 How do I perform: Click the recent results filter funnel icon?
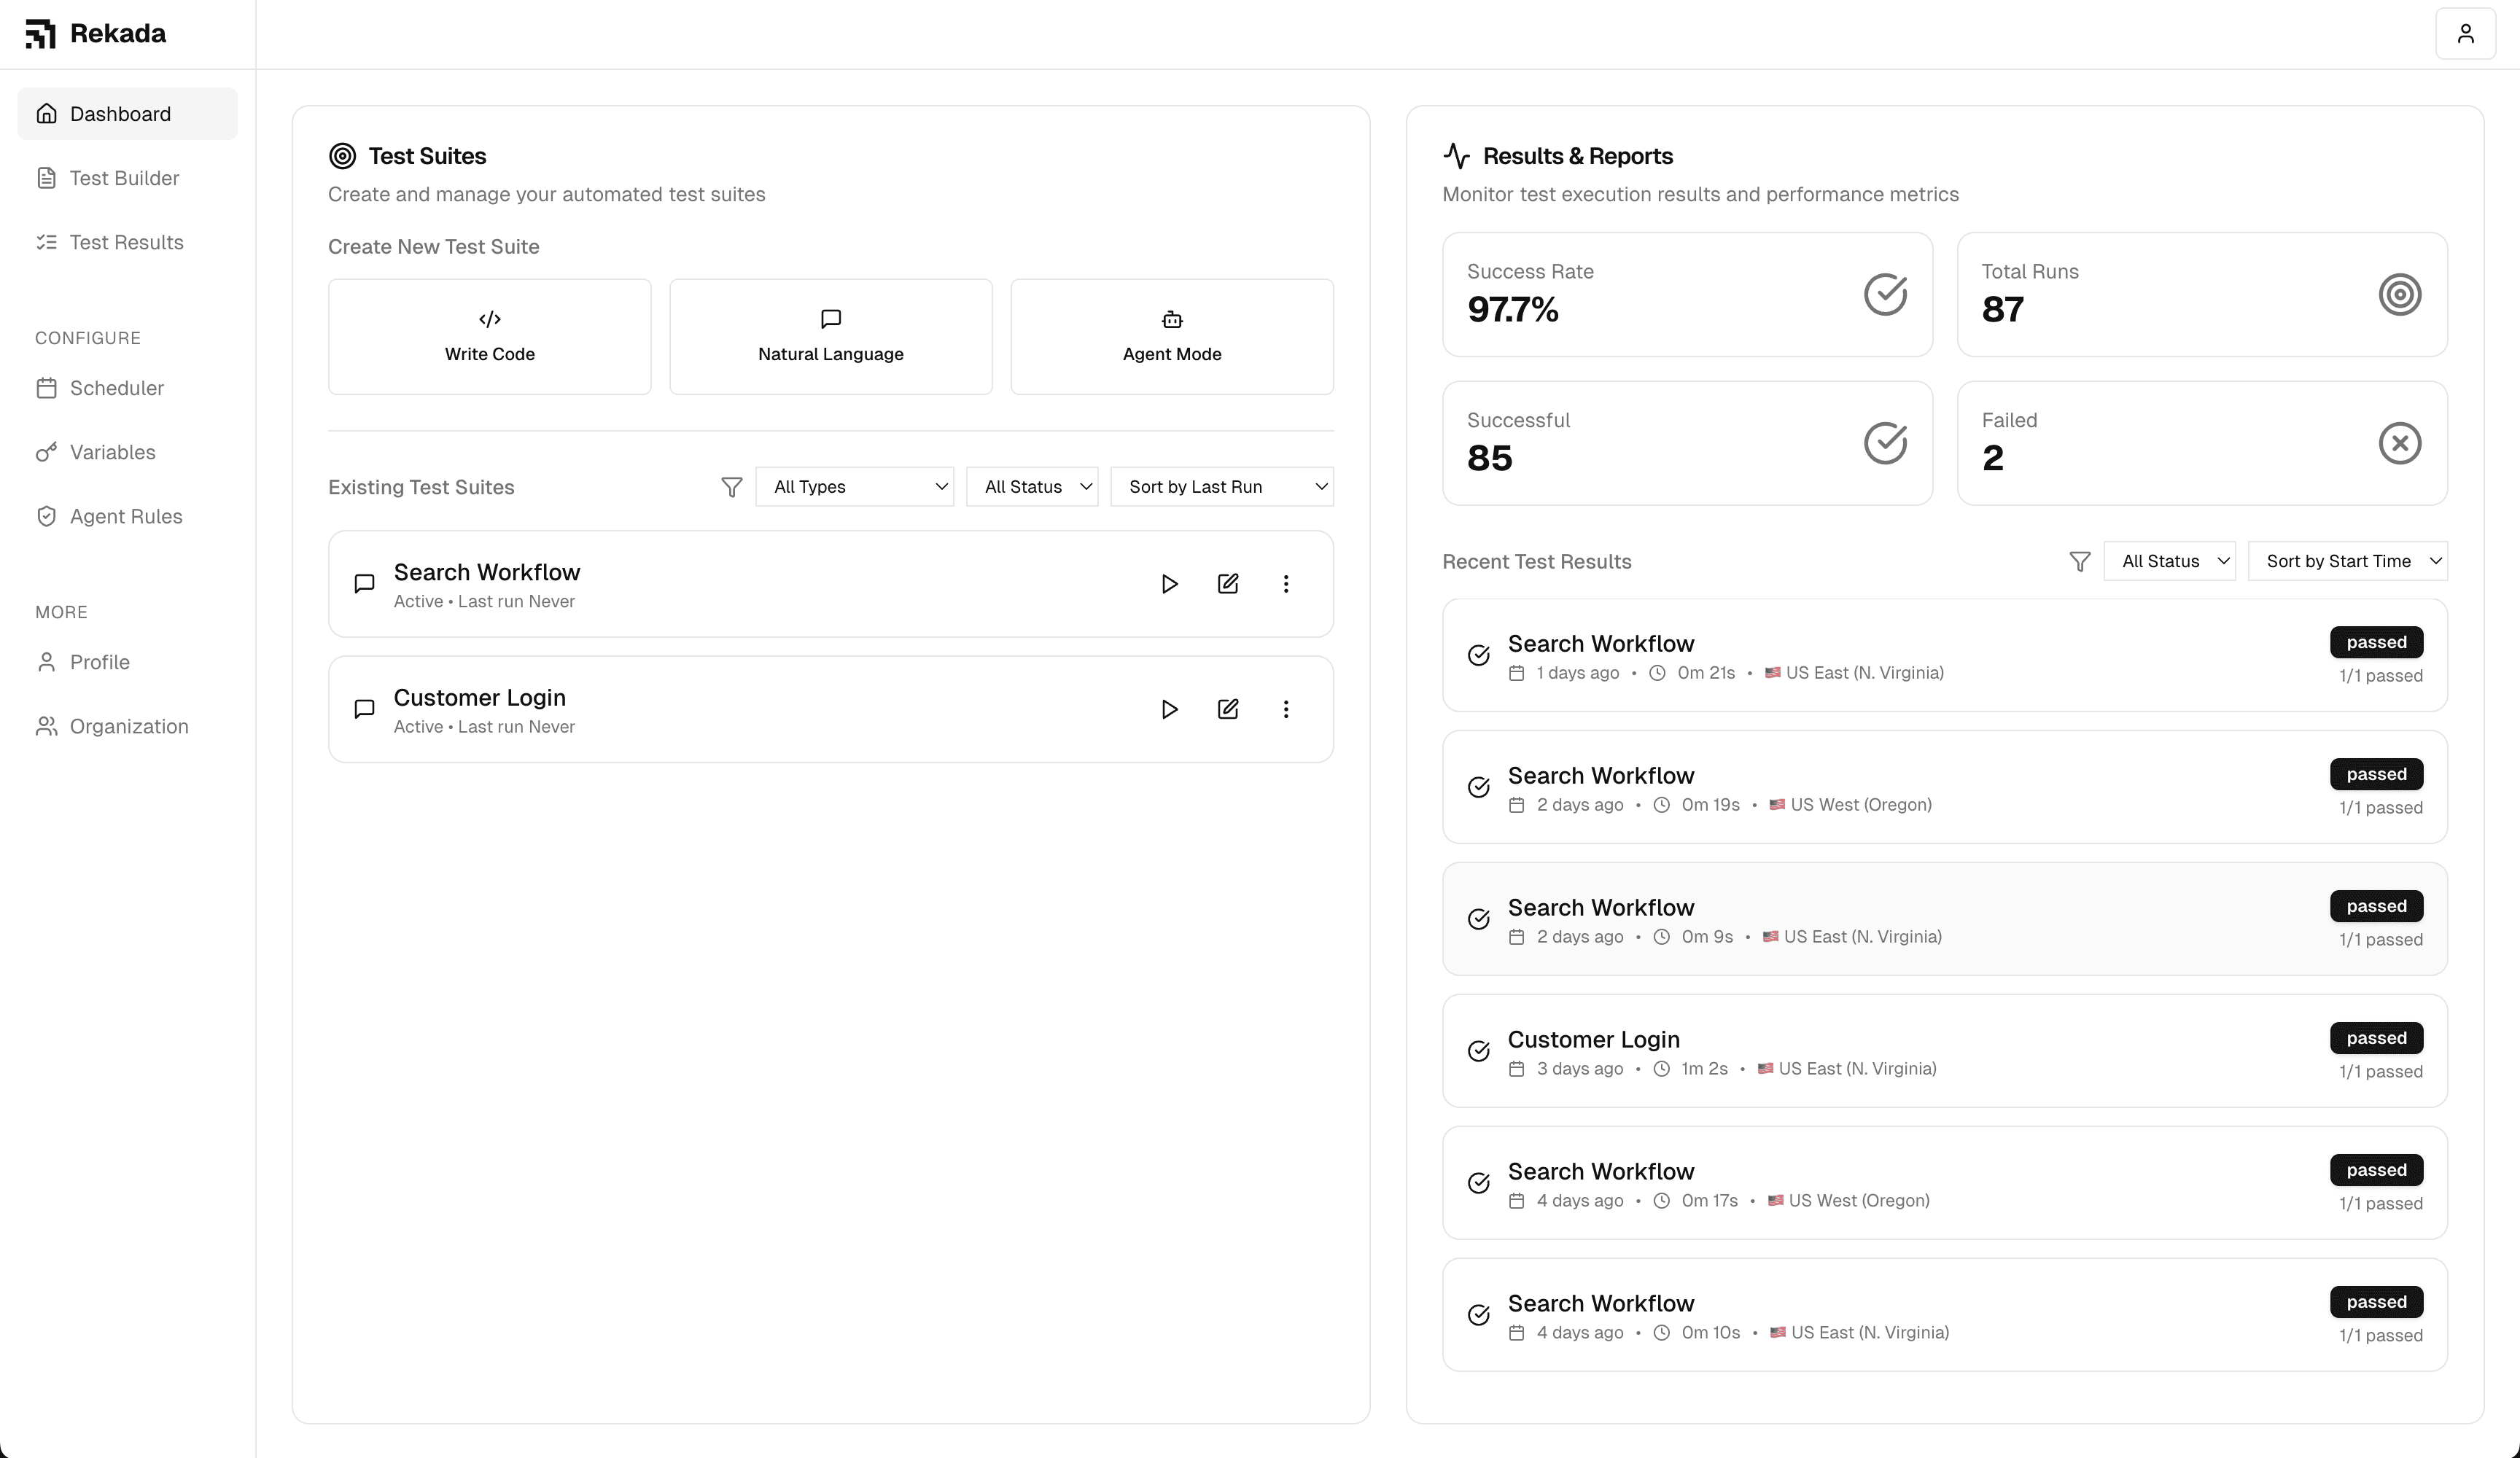coord(2080,562)
